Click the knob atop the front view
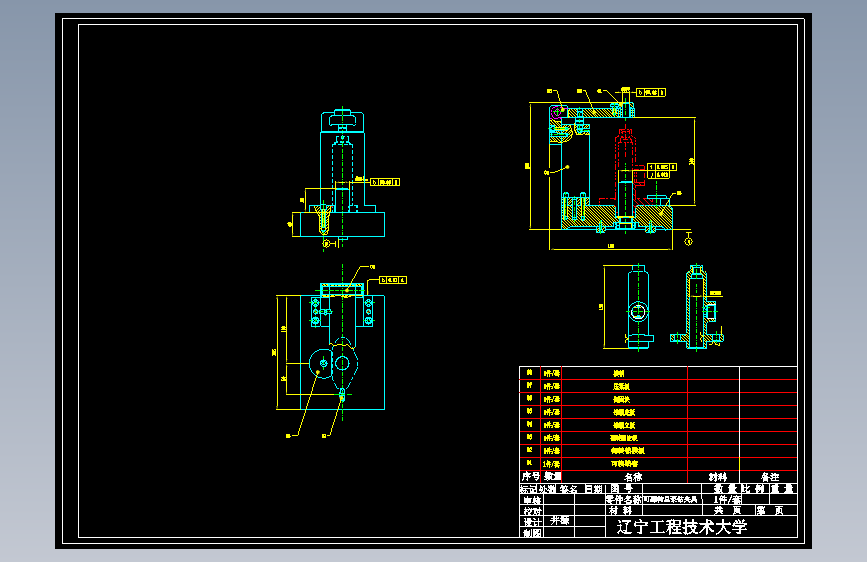 click(x=342, y=119)
